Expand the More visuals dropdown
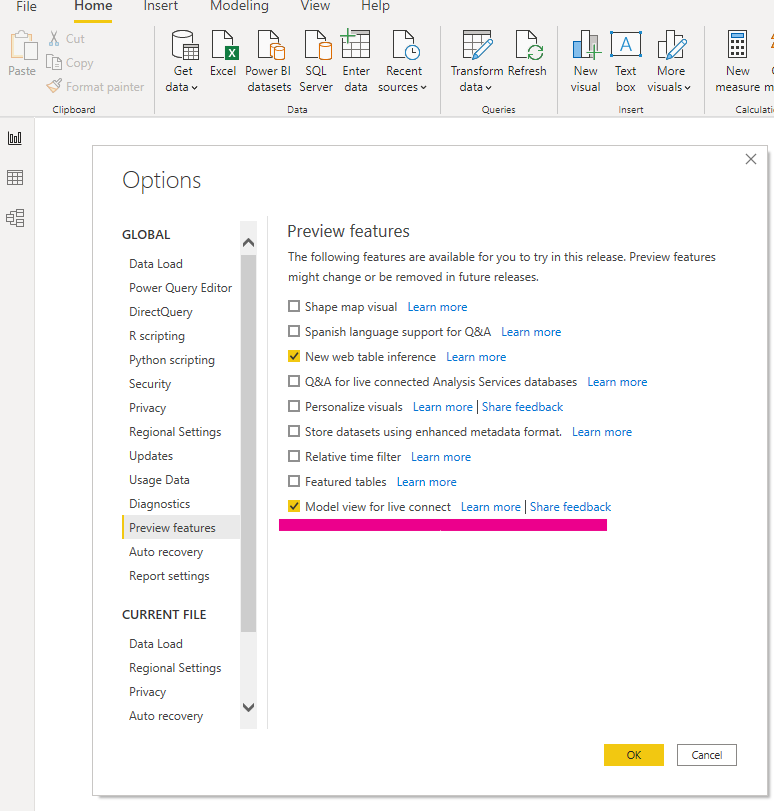The image size is (774, 811). 688,87
